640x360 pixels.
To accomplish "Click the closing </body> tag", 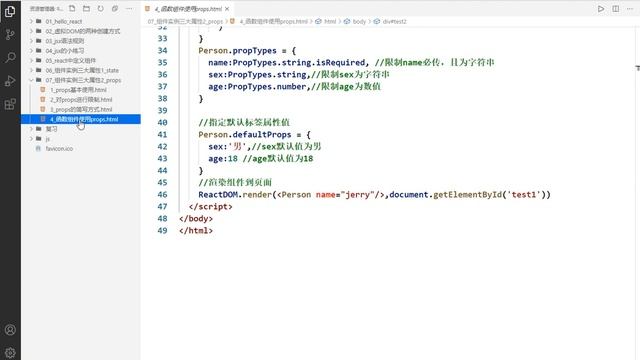I will pyautogui.click(x=196, y=218).
